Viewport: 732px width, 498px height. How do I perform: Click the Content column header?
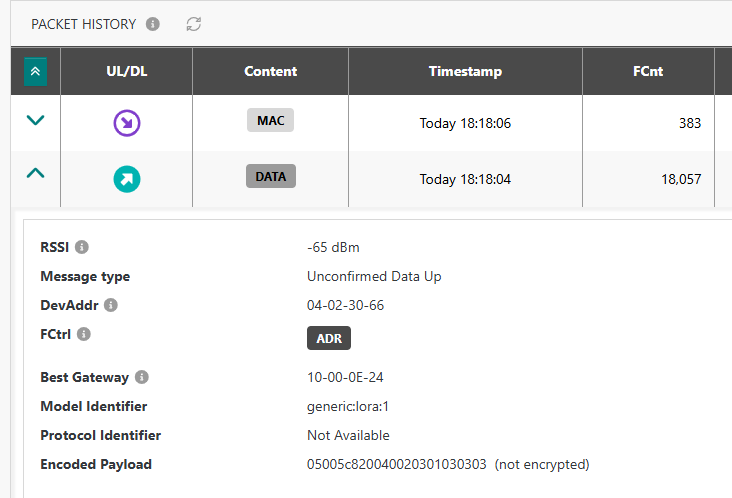(270, 71)
